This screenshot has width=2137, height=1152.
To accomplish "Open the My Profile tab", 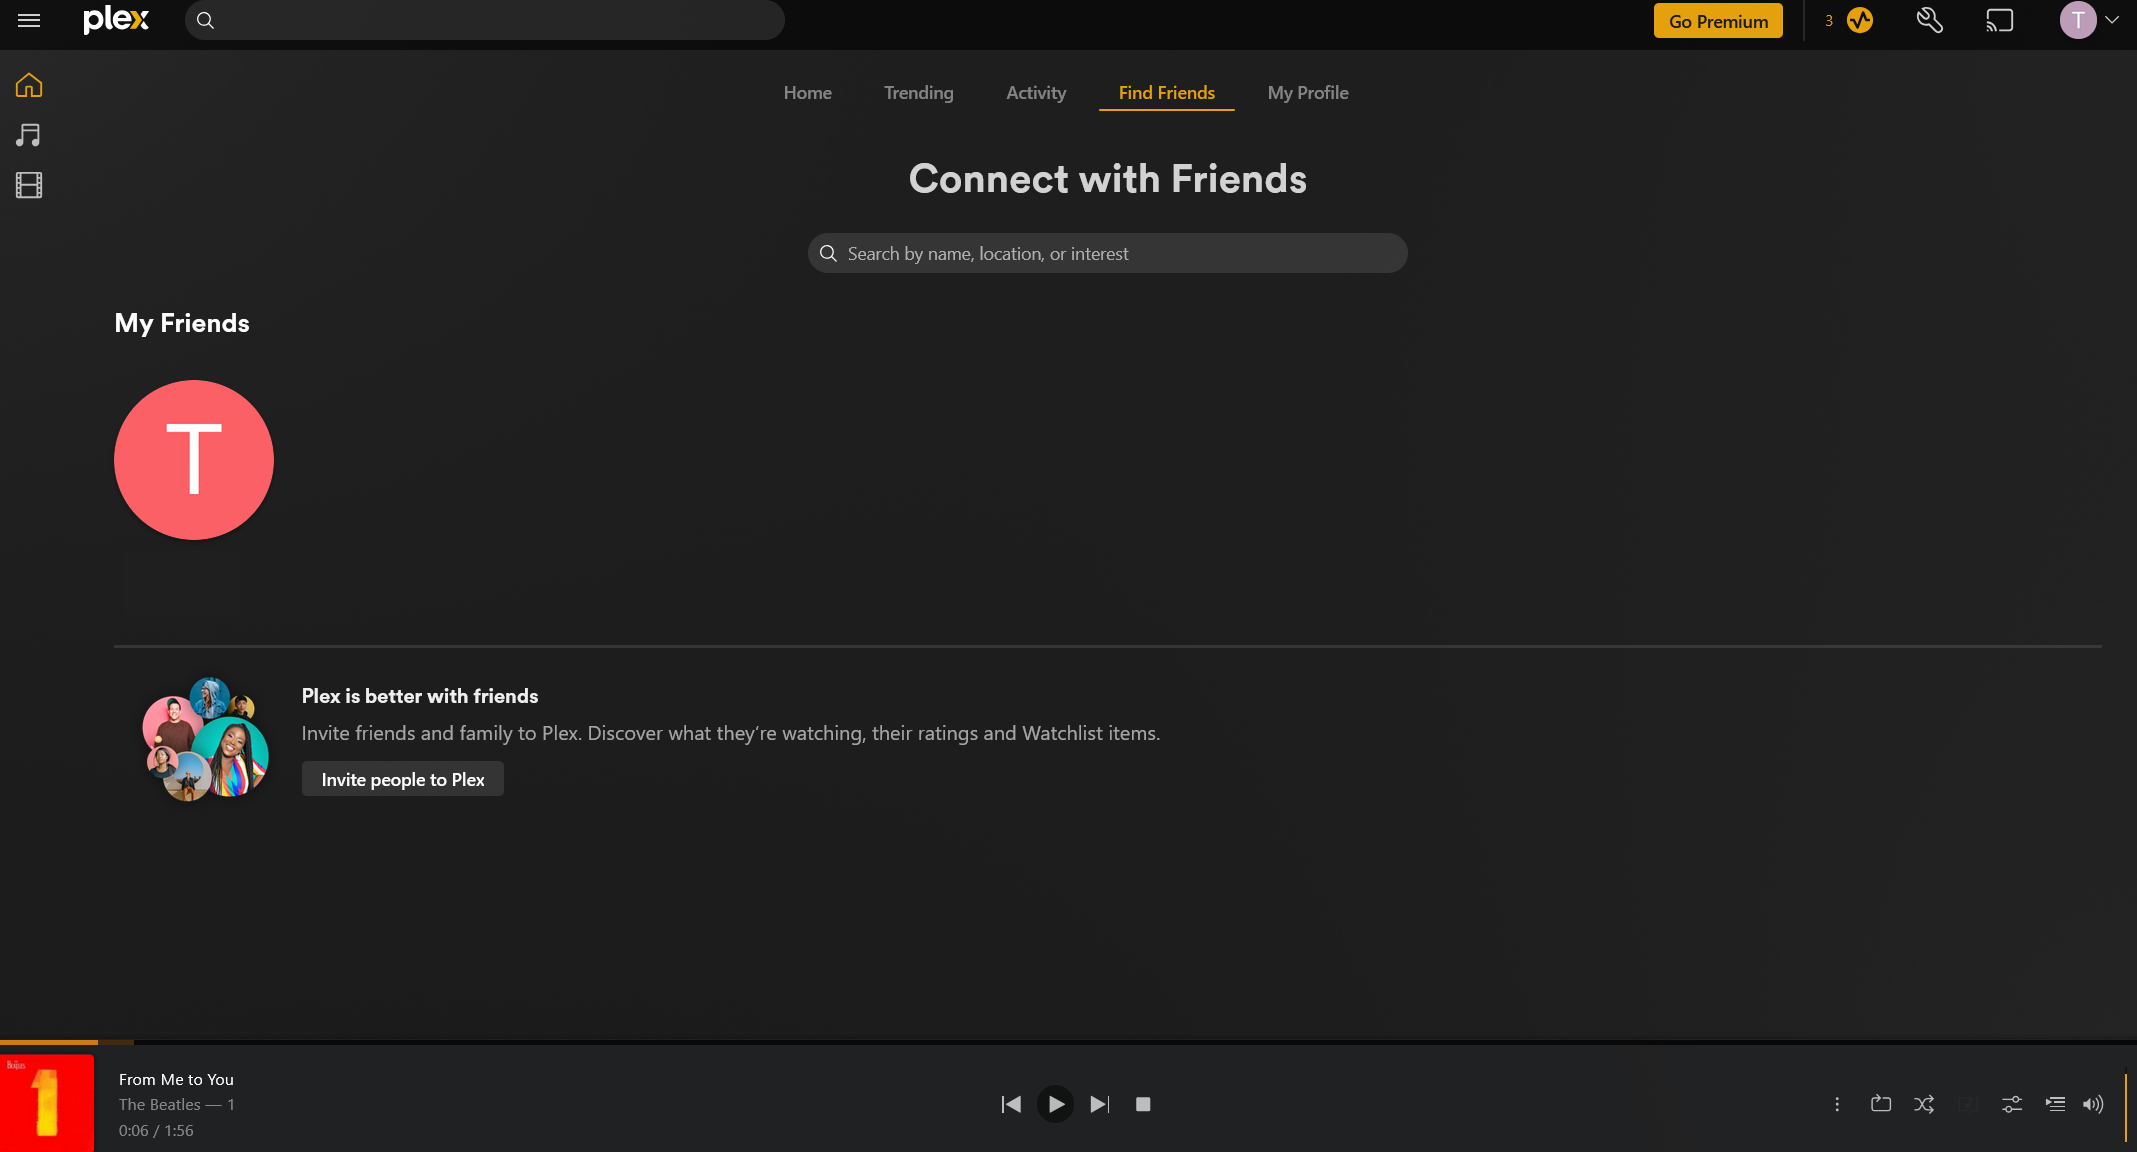I will 1307,92.
